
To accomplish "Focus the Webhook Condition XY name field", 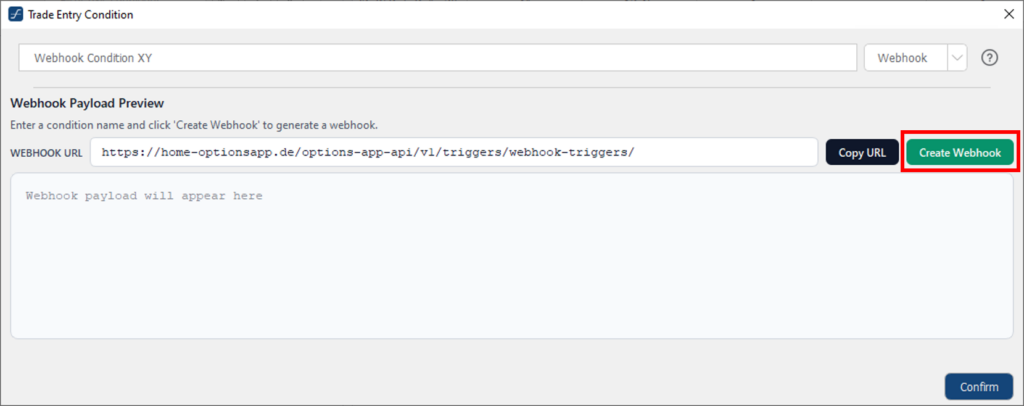I will click(x=438, y=58).
